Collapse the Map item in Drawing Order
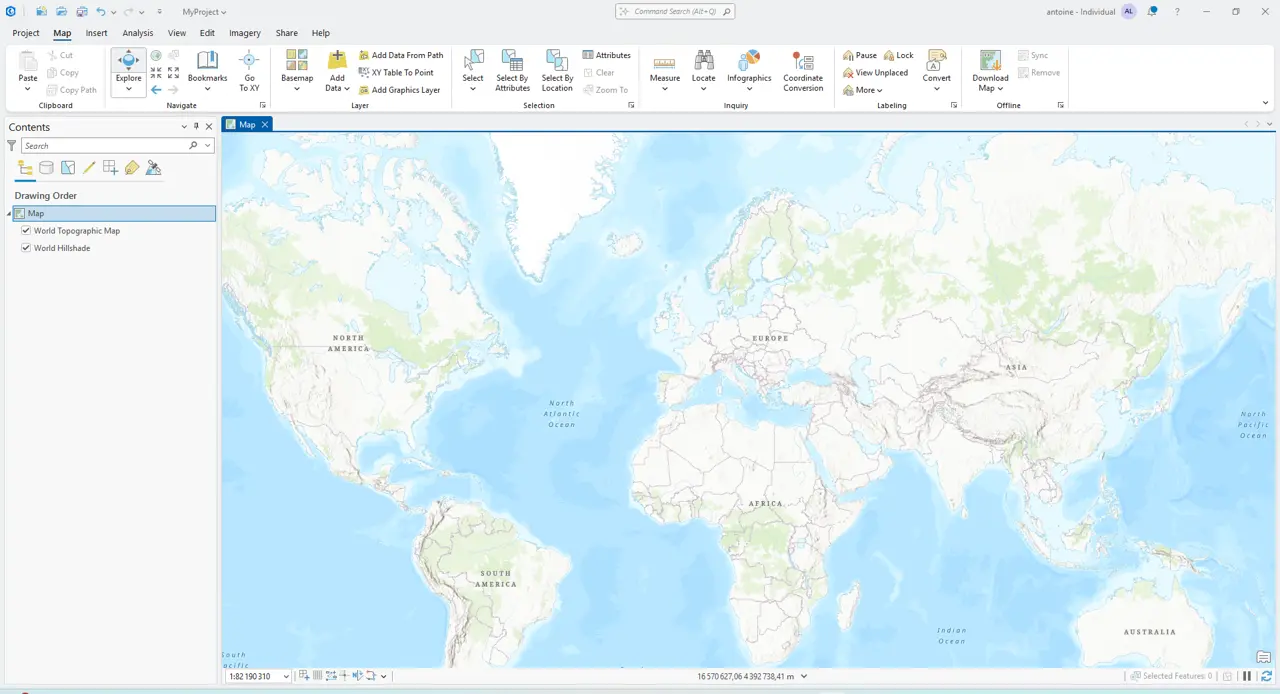 [8, 213]
